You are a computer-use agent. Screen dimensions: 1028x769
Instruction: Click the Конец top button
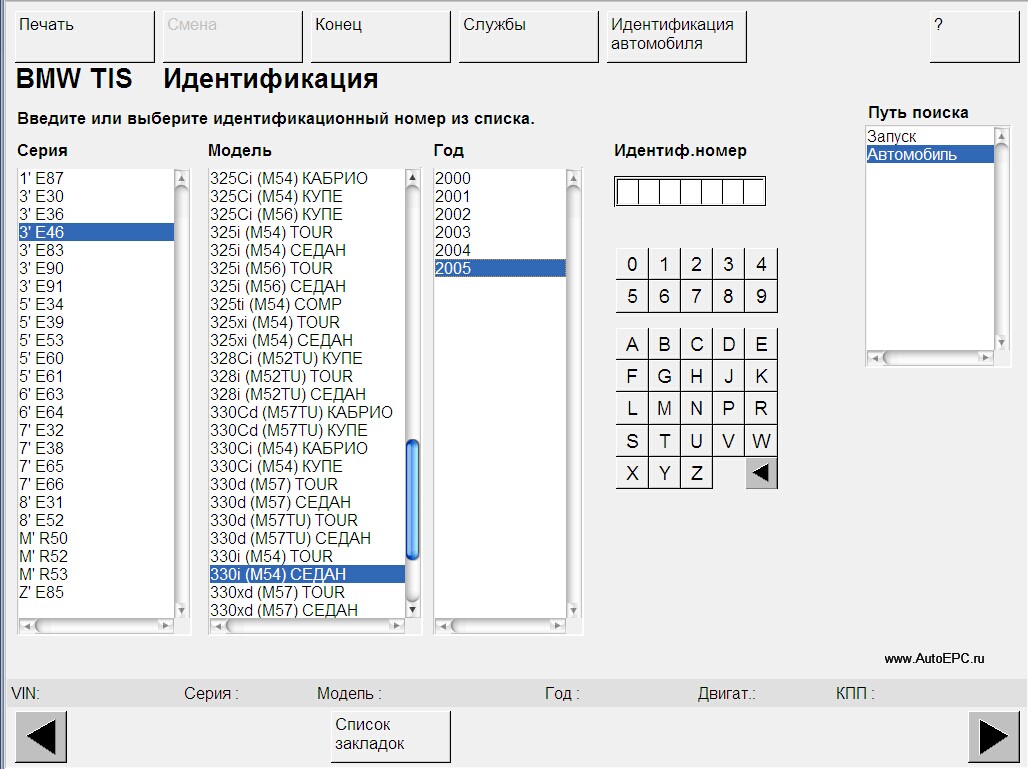point(381,37)
